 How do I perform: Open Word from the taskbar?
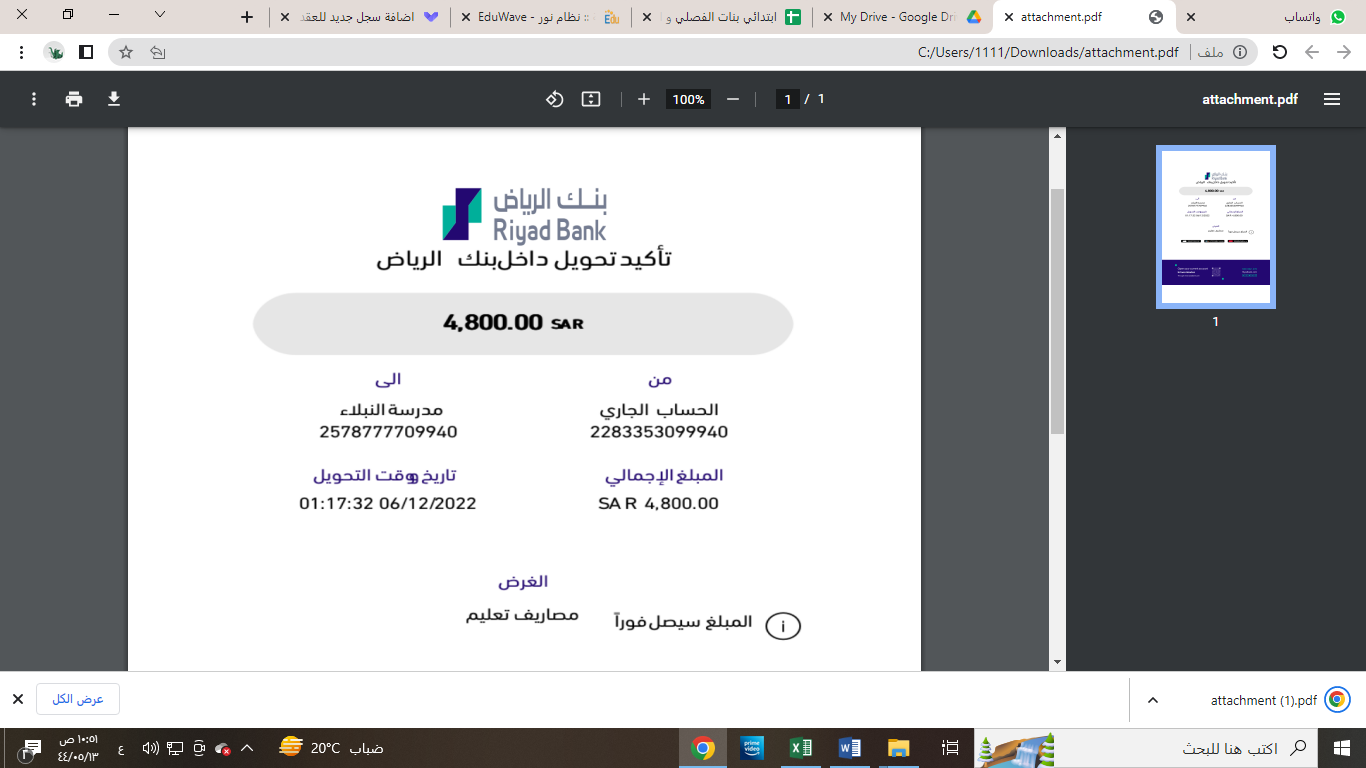click(850, 748)
